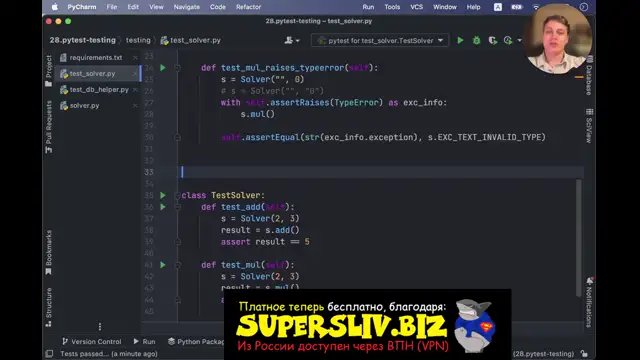The width and height of the screenshot is (640, 360).
Task: Close the requirements.txt tab
Action: (x=135, y=58)
